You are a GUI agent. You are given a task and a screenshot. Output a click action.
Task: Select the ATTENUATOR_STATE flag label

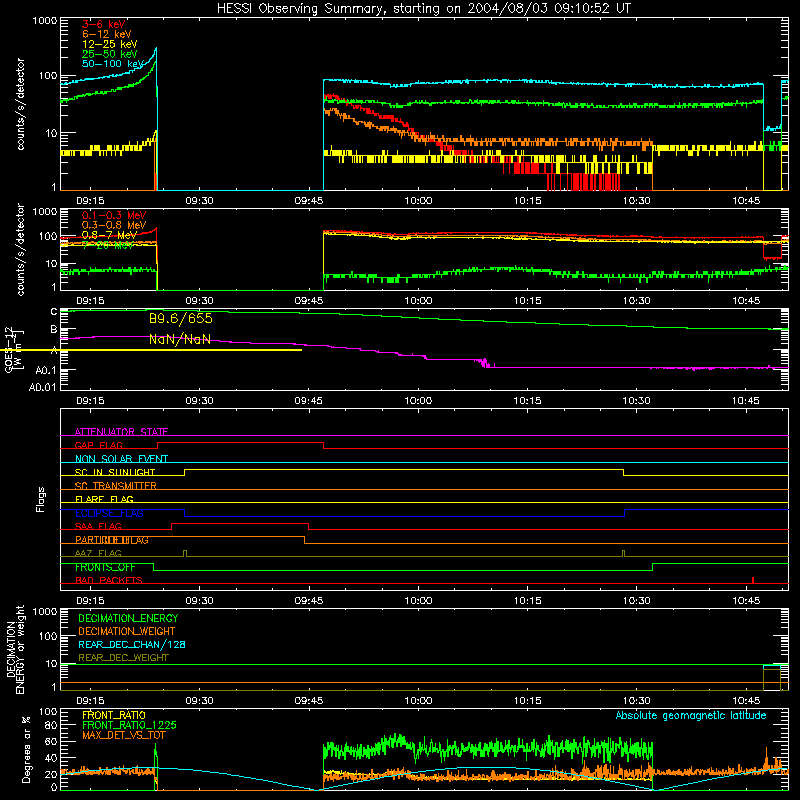point(121,432)
